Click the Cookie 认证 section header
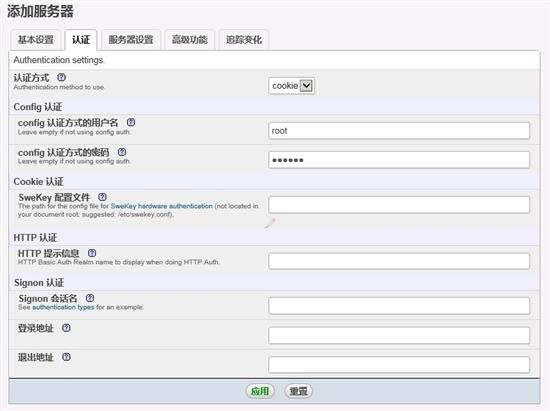The width and height of the screenshot is (550, 411). (x=39, y=181)
